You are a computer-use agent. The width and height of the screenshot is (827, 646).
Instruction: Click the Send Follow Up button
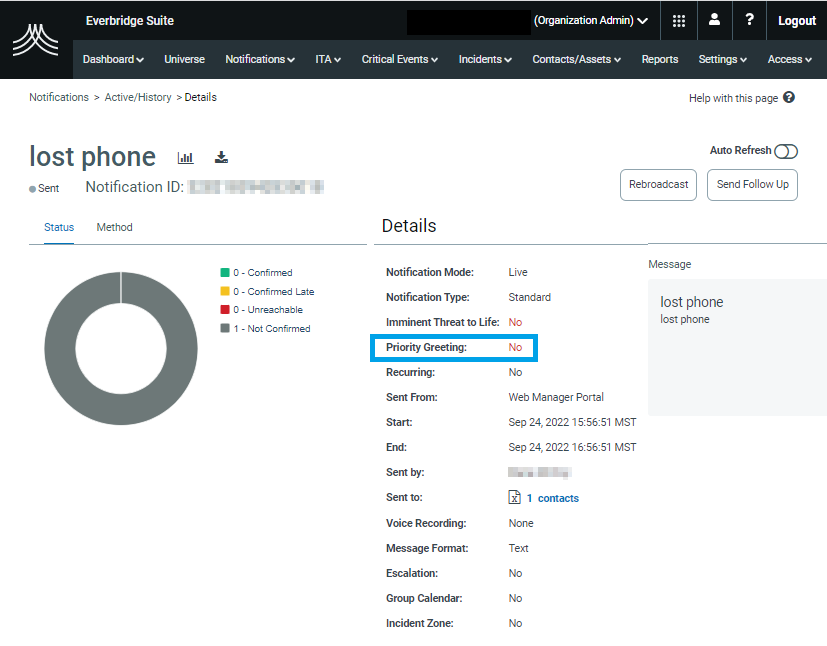752,185
